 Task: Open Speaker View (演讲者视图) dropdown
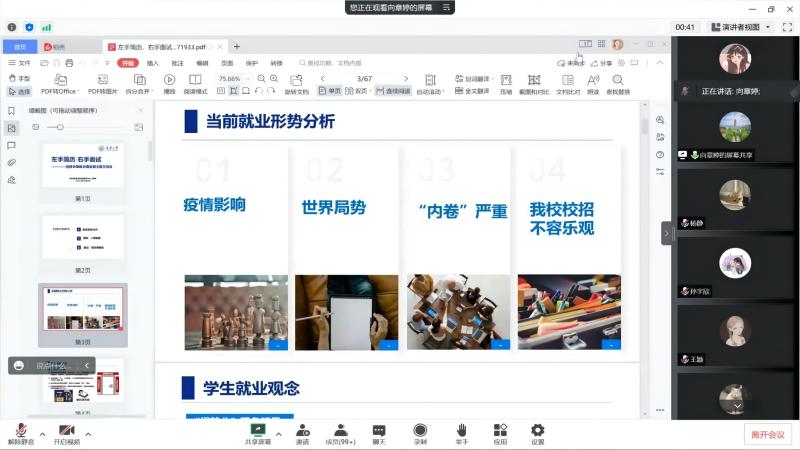[741, 27]
